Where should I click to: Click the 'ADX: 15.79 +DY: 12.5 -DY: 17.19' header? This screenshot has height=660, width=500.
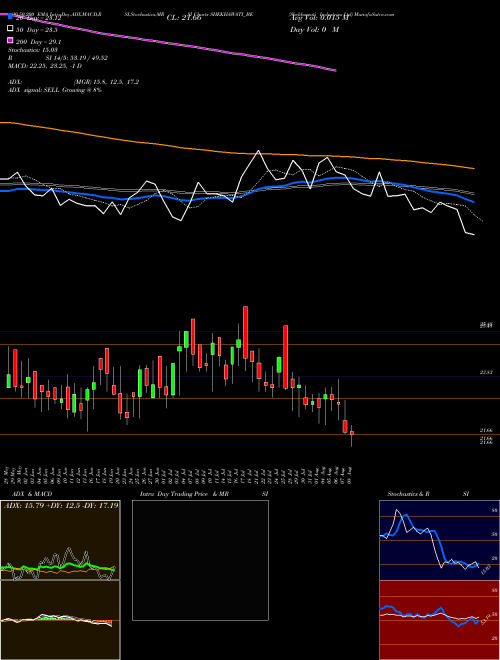[61, 505]
